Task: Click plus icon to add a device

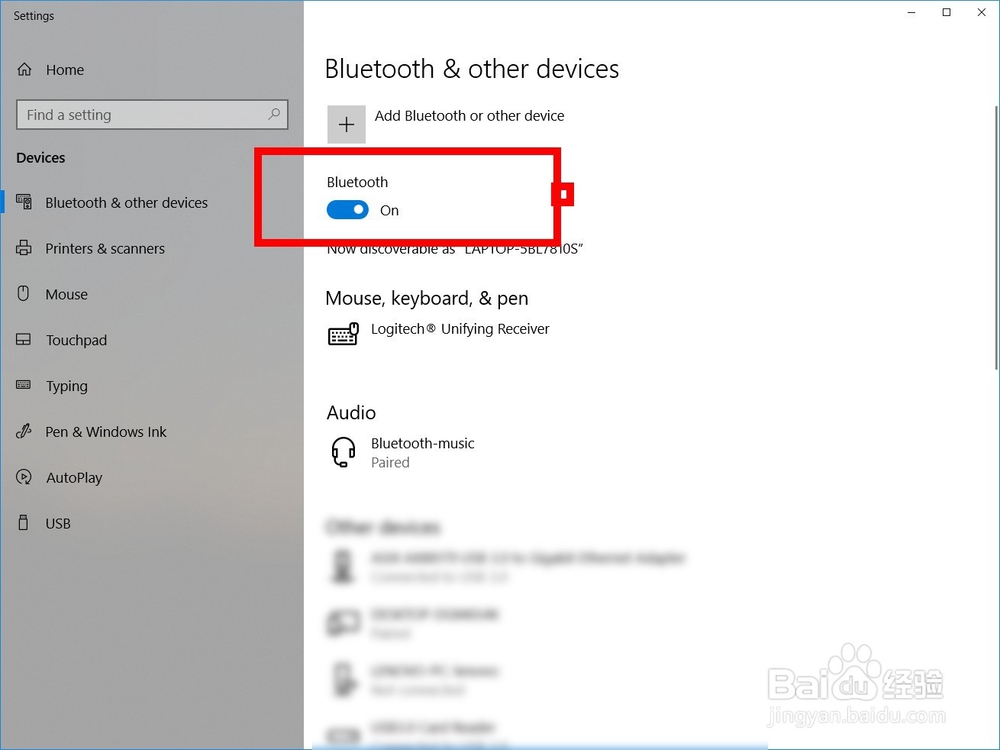Action: [346, 124]
